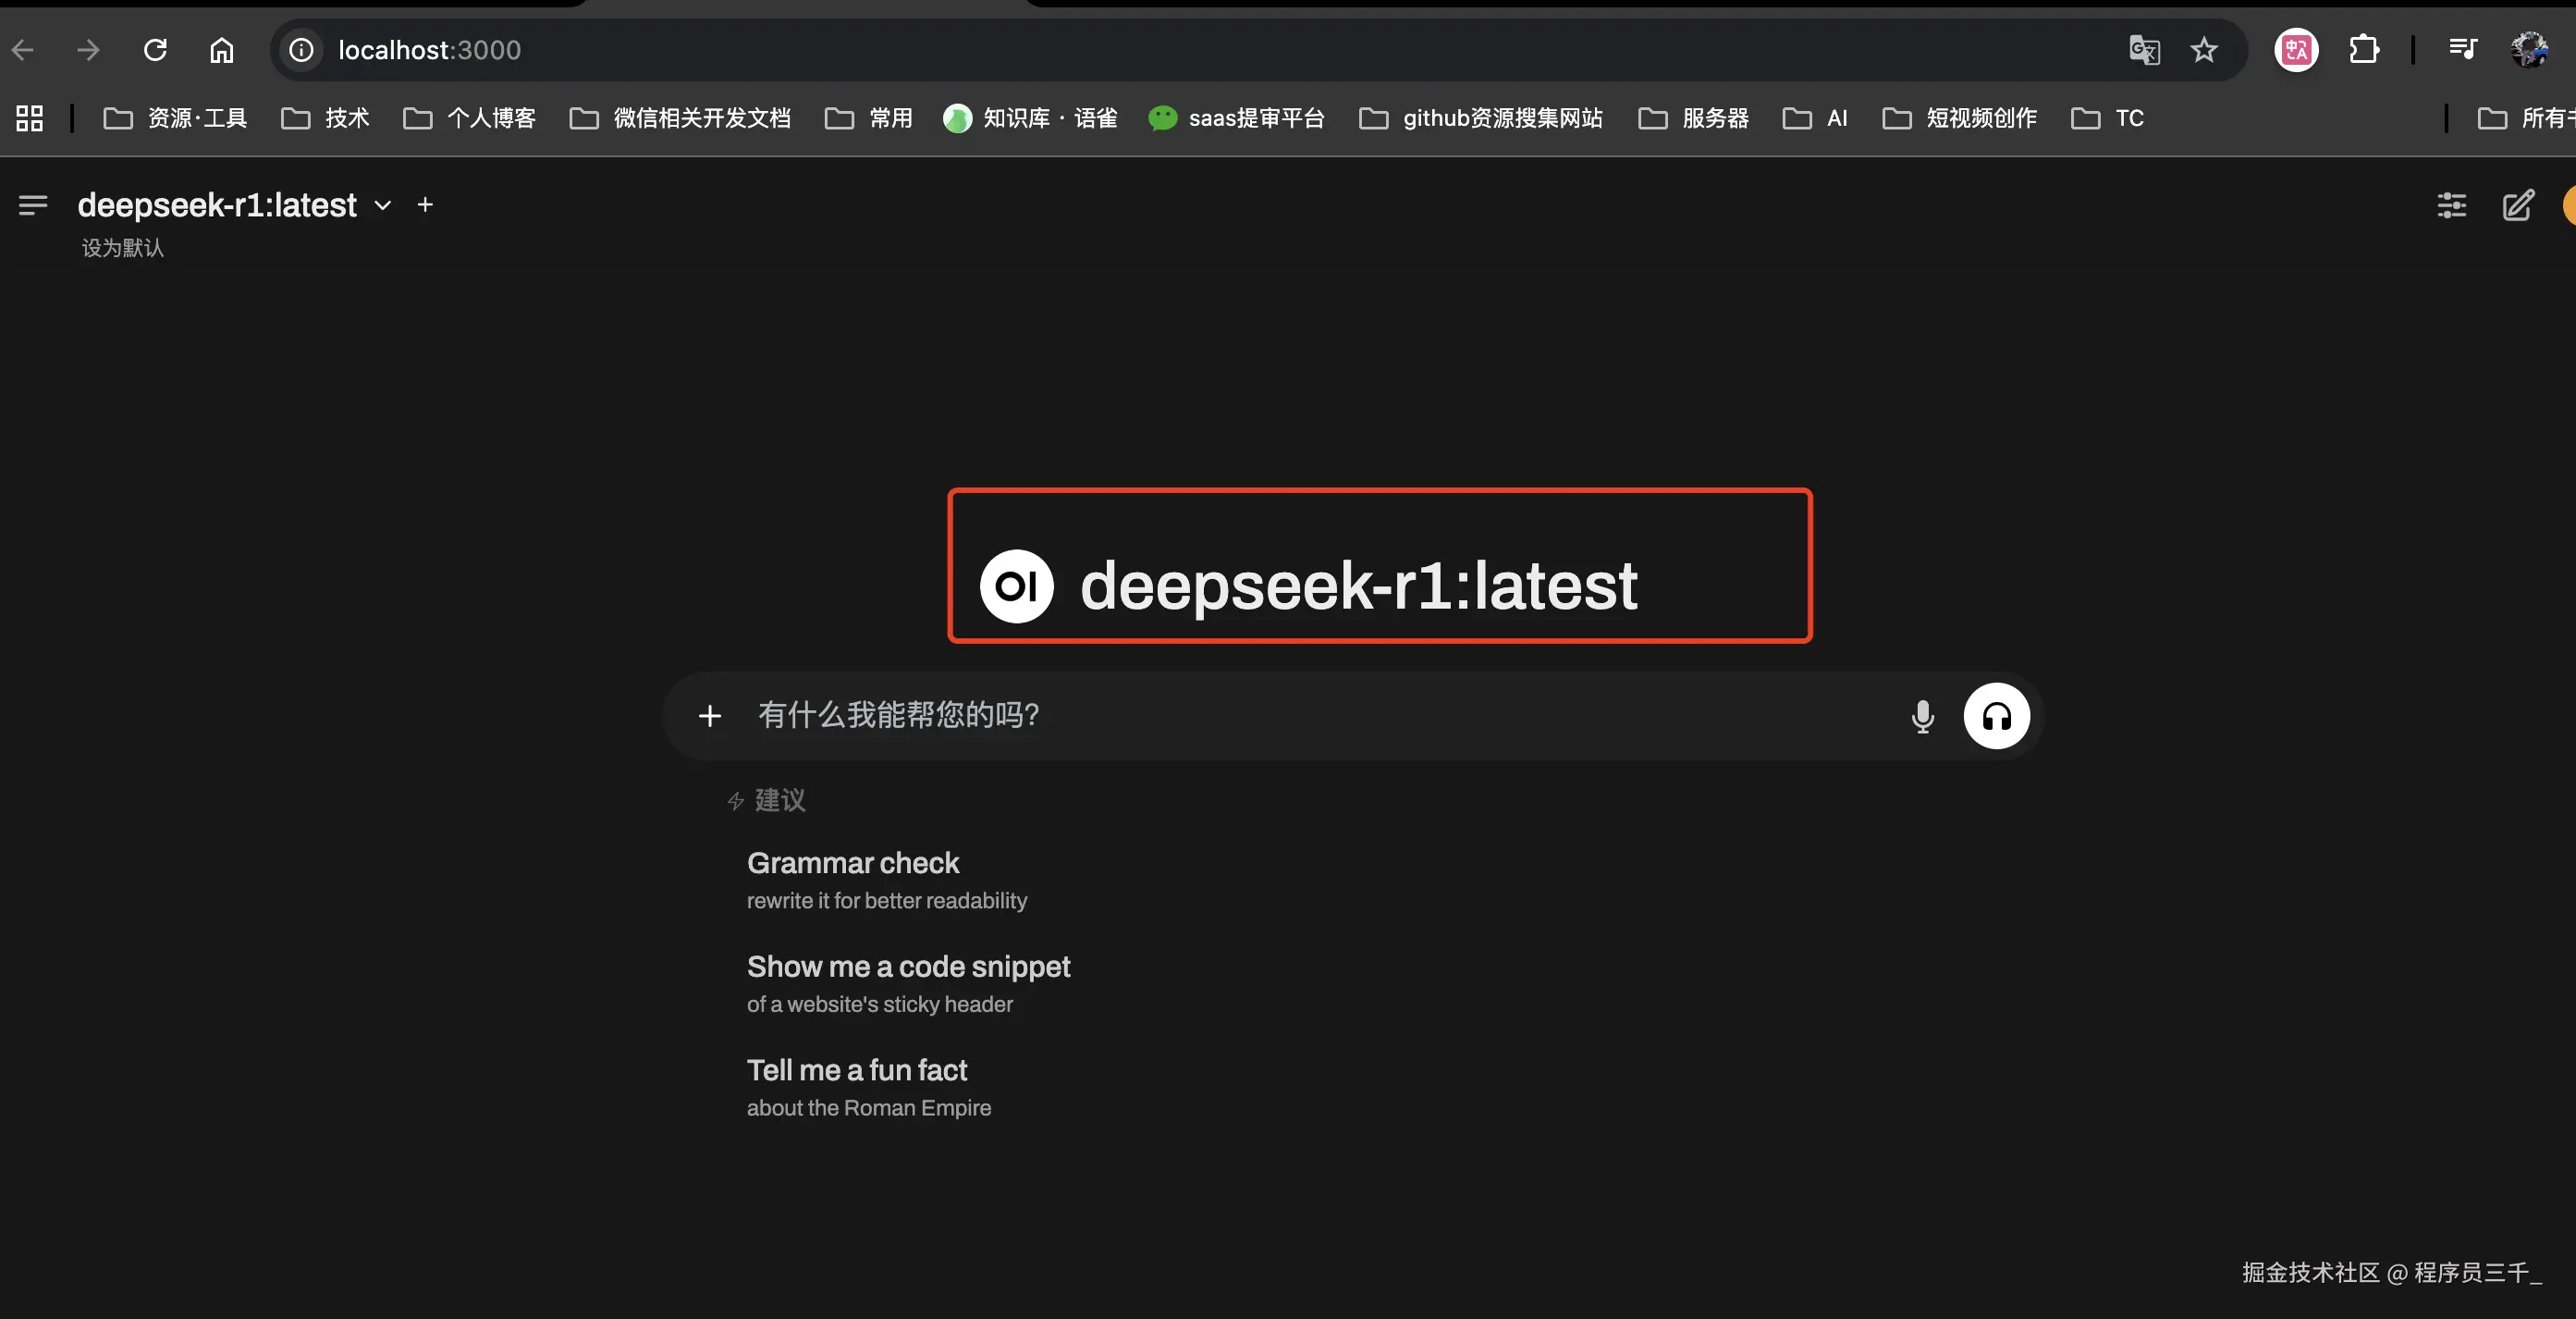
Task: Open saas提审平台 bookmark
Action: (1237, 118)
